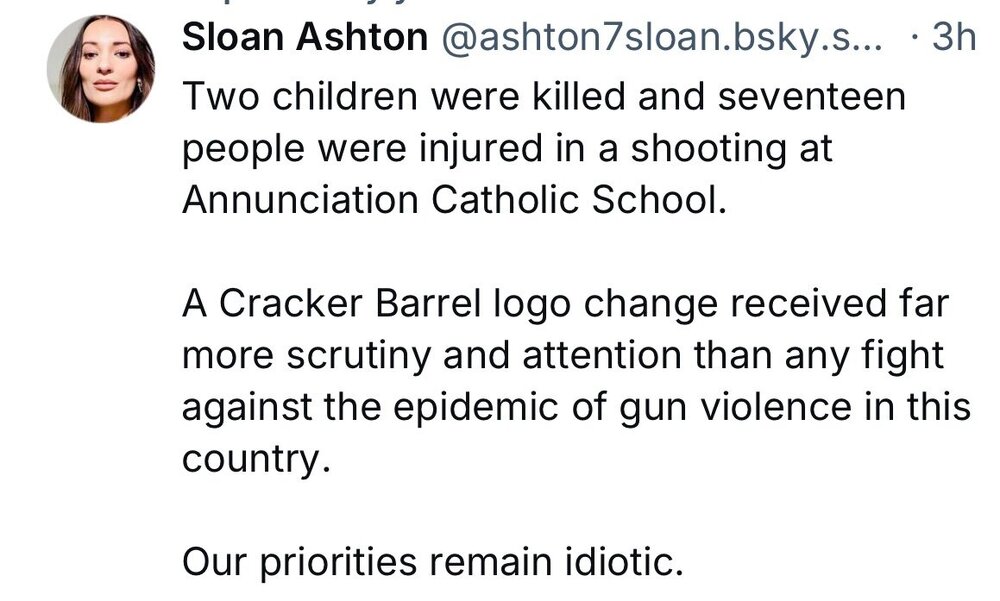Image resolution: width=1000 pixels, height=601 pixels.
Task: Click the words "Two children" in the post
Action: tap(279, 98)
